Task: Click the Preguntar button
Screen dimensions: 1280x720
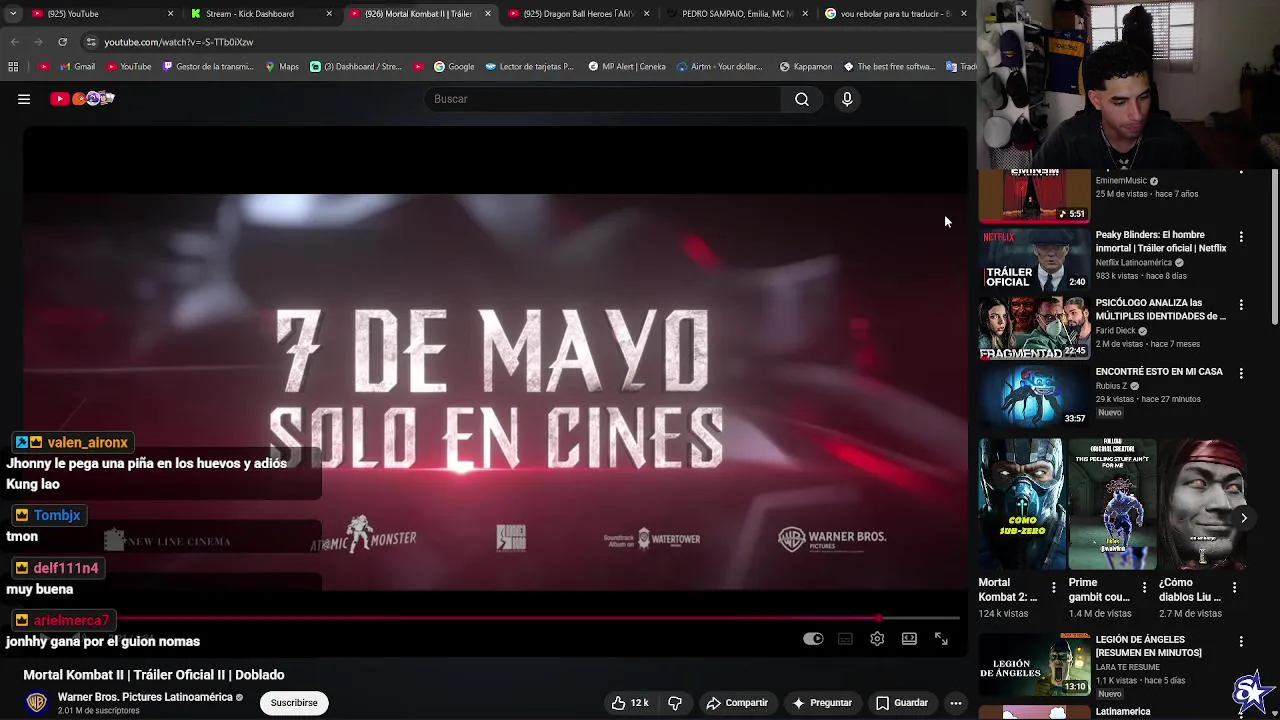Action: click(822, 703)
